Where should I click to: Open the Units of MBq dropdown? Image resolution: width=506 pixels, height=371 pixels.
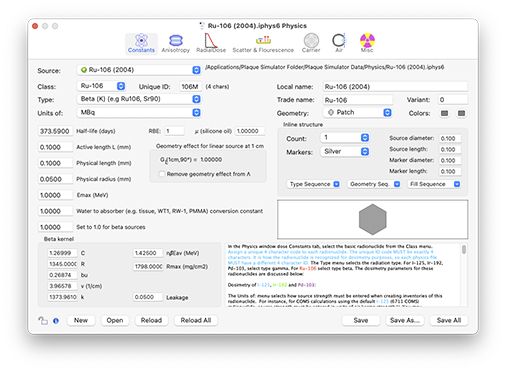coord(139,113)
